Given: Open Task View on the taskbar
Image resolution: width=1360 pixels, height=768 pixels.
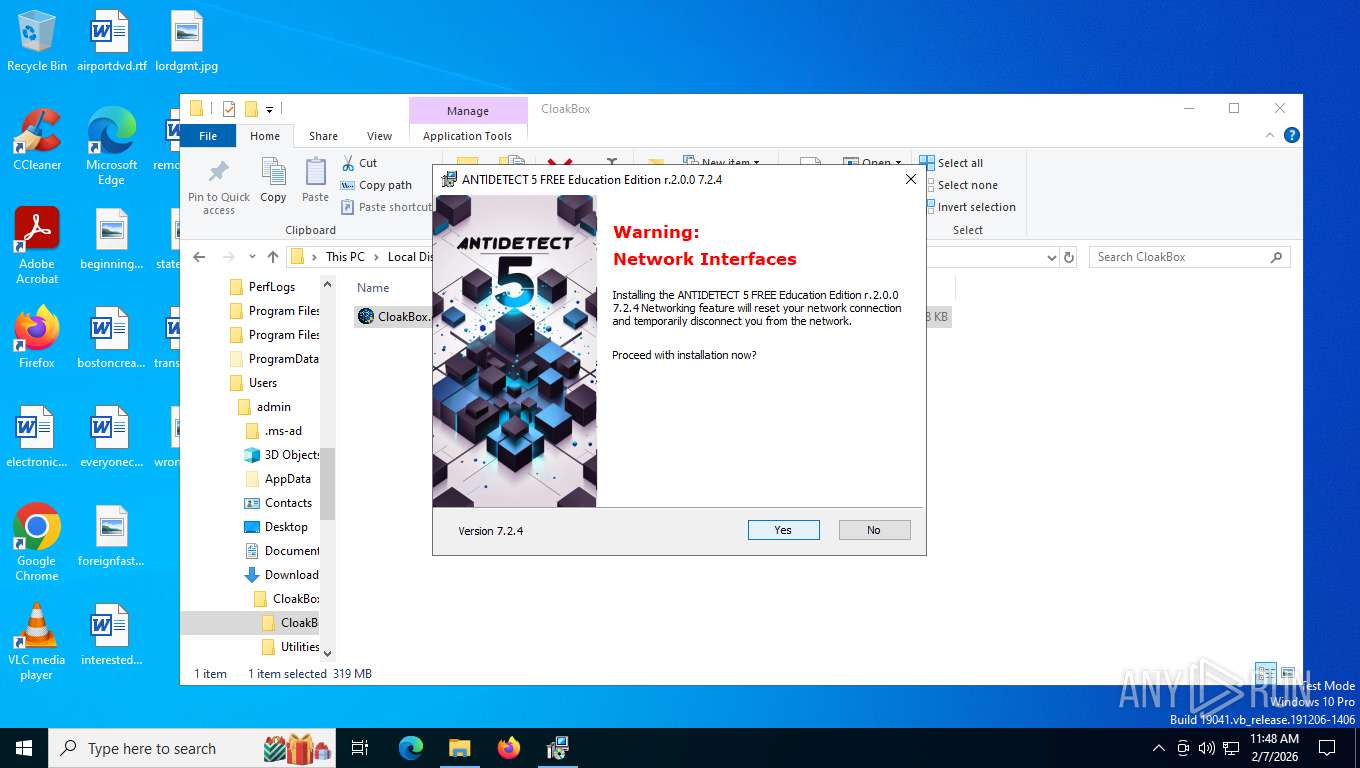Looking at the screenshot, I should click(361, 748).
